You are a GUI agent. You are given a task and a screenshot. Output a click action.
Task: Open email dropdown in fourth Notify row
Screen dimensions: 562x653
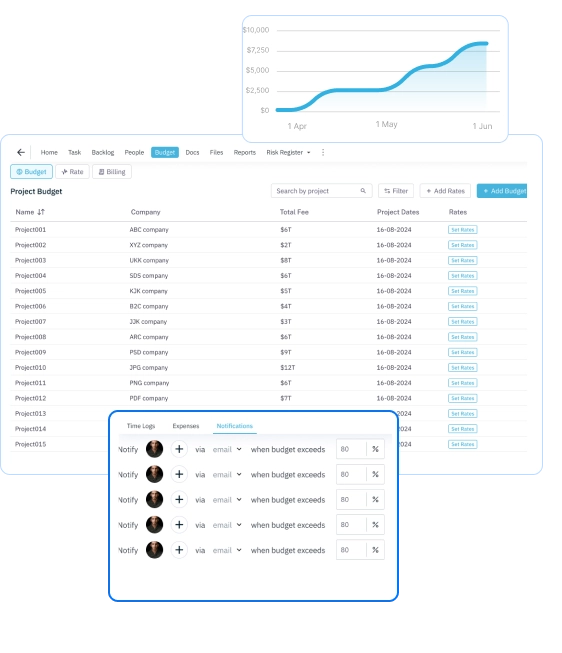point(227,525)
